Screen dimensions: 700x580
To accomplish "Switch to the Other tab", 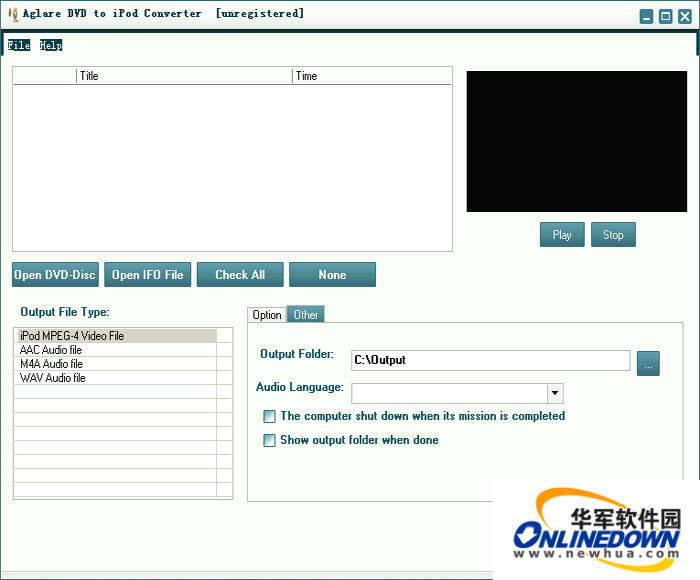I will click(306, 314).
